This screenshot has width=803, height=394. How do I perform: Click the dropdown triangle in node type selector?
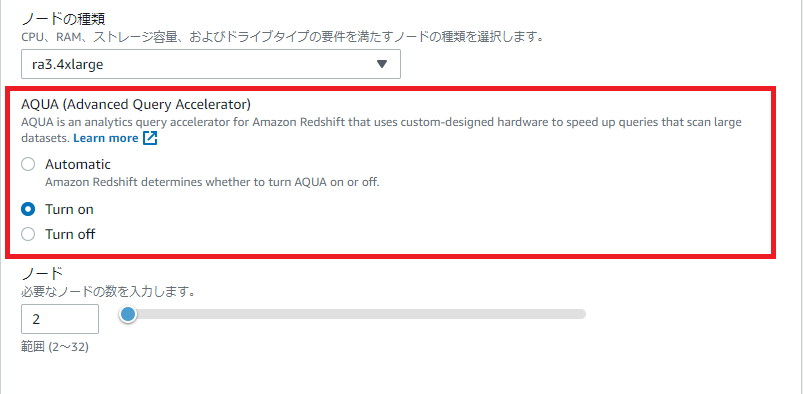[x=382, y=64]
